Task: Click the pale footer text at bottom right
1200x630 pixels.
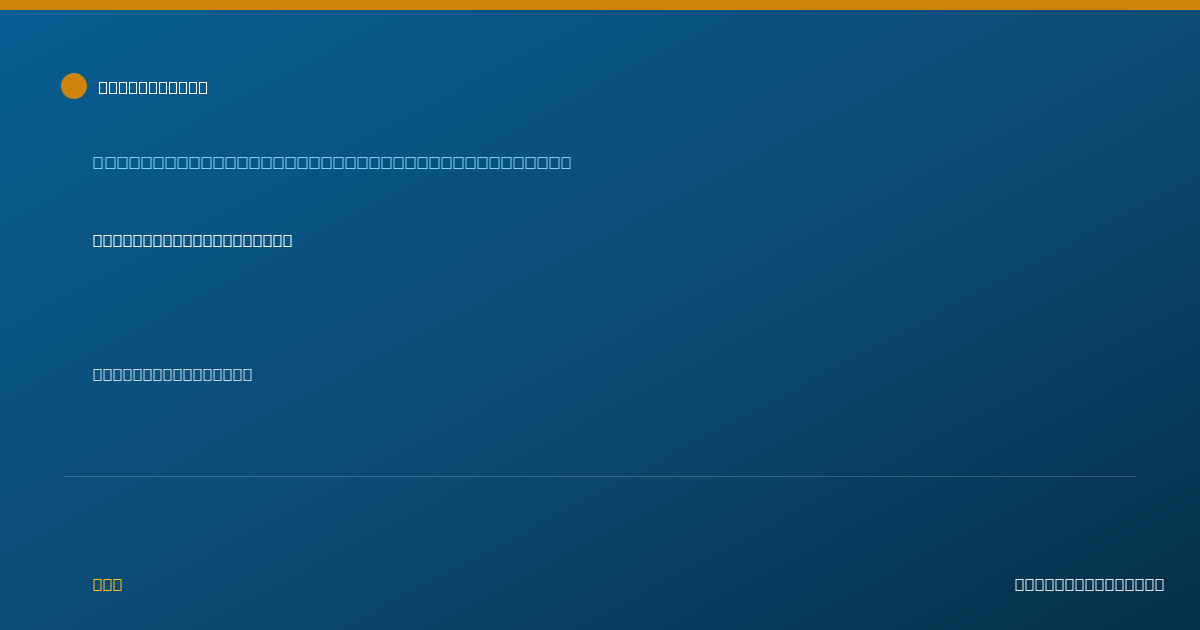Action: pos(1089,584)
